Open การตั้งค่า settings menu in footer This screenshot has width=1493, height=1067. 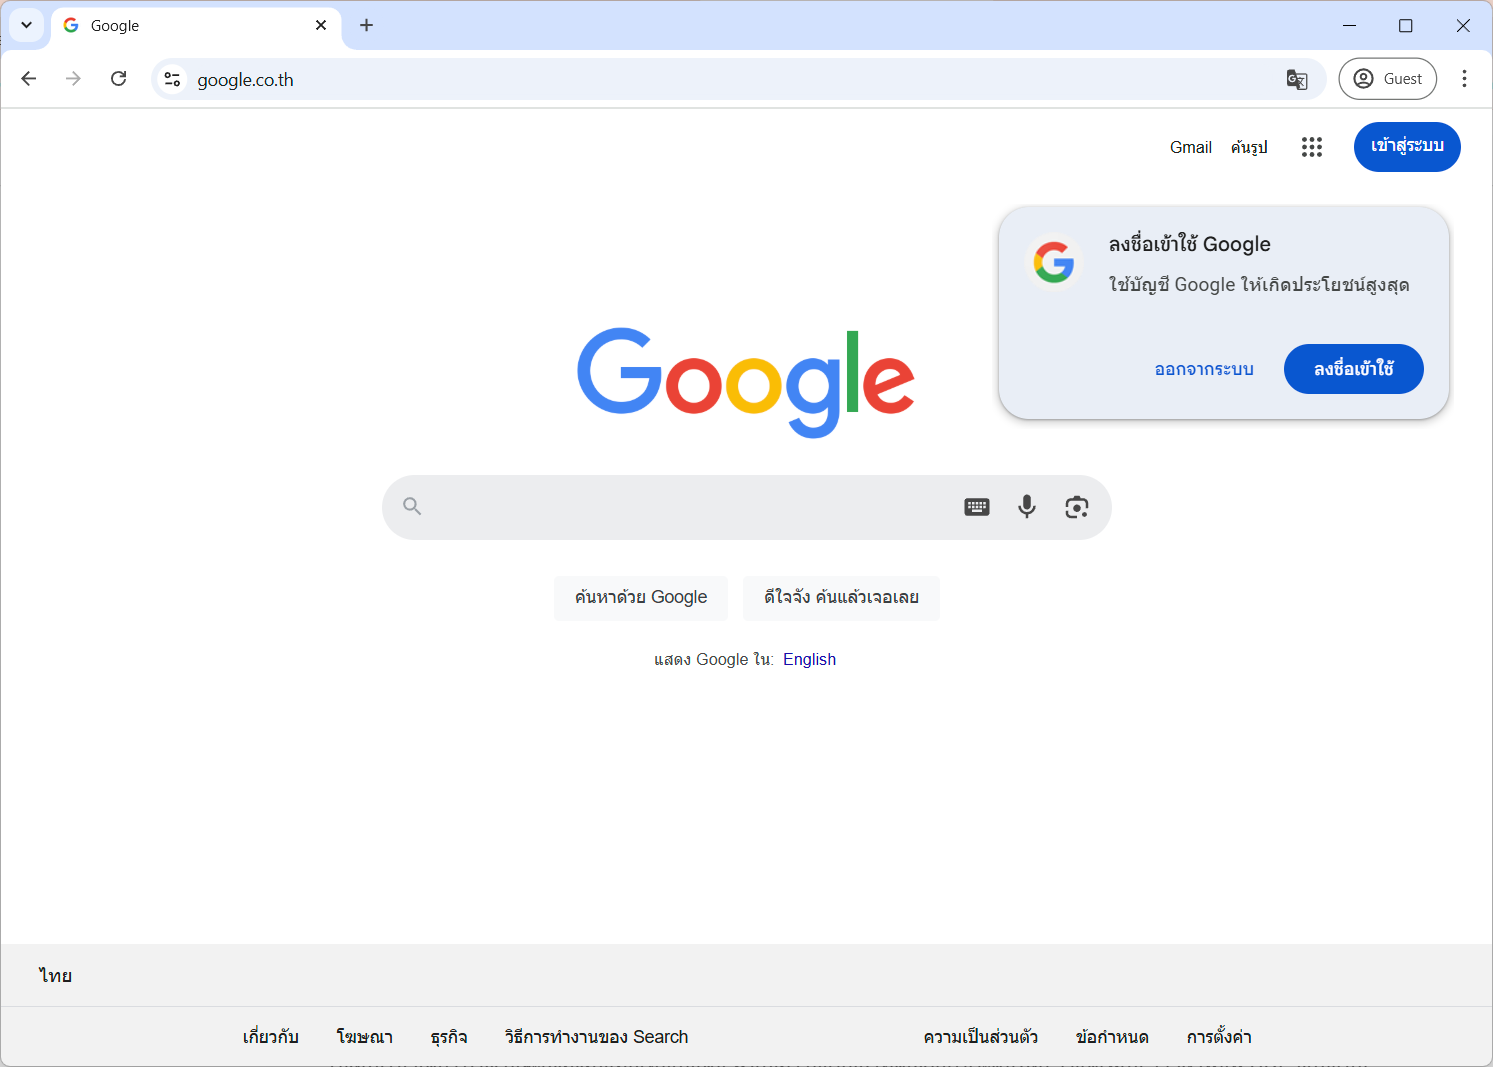click(1219, 1037)
